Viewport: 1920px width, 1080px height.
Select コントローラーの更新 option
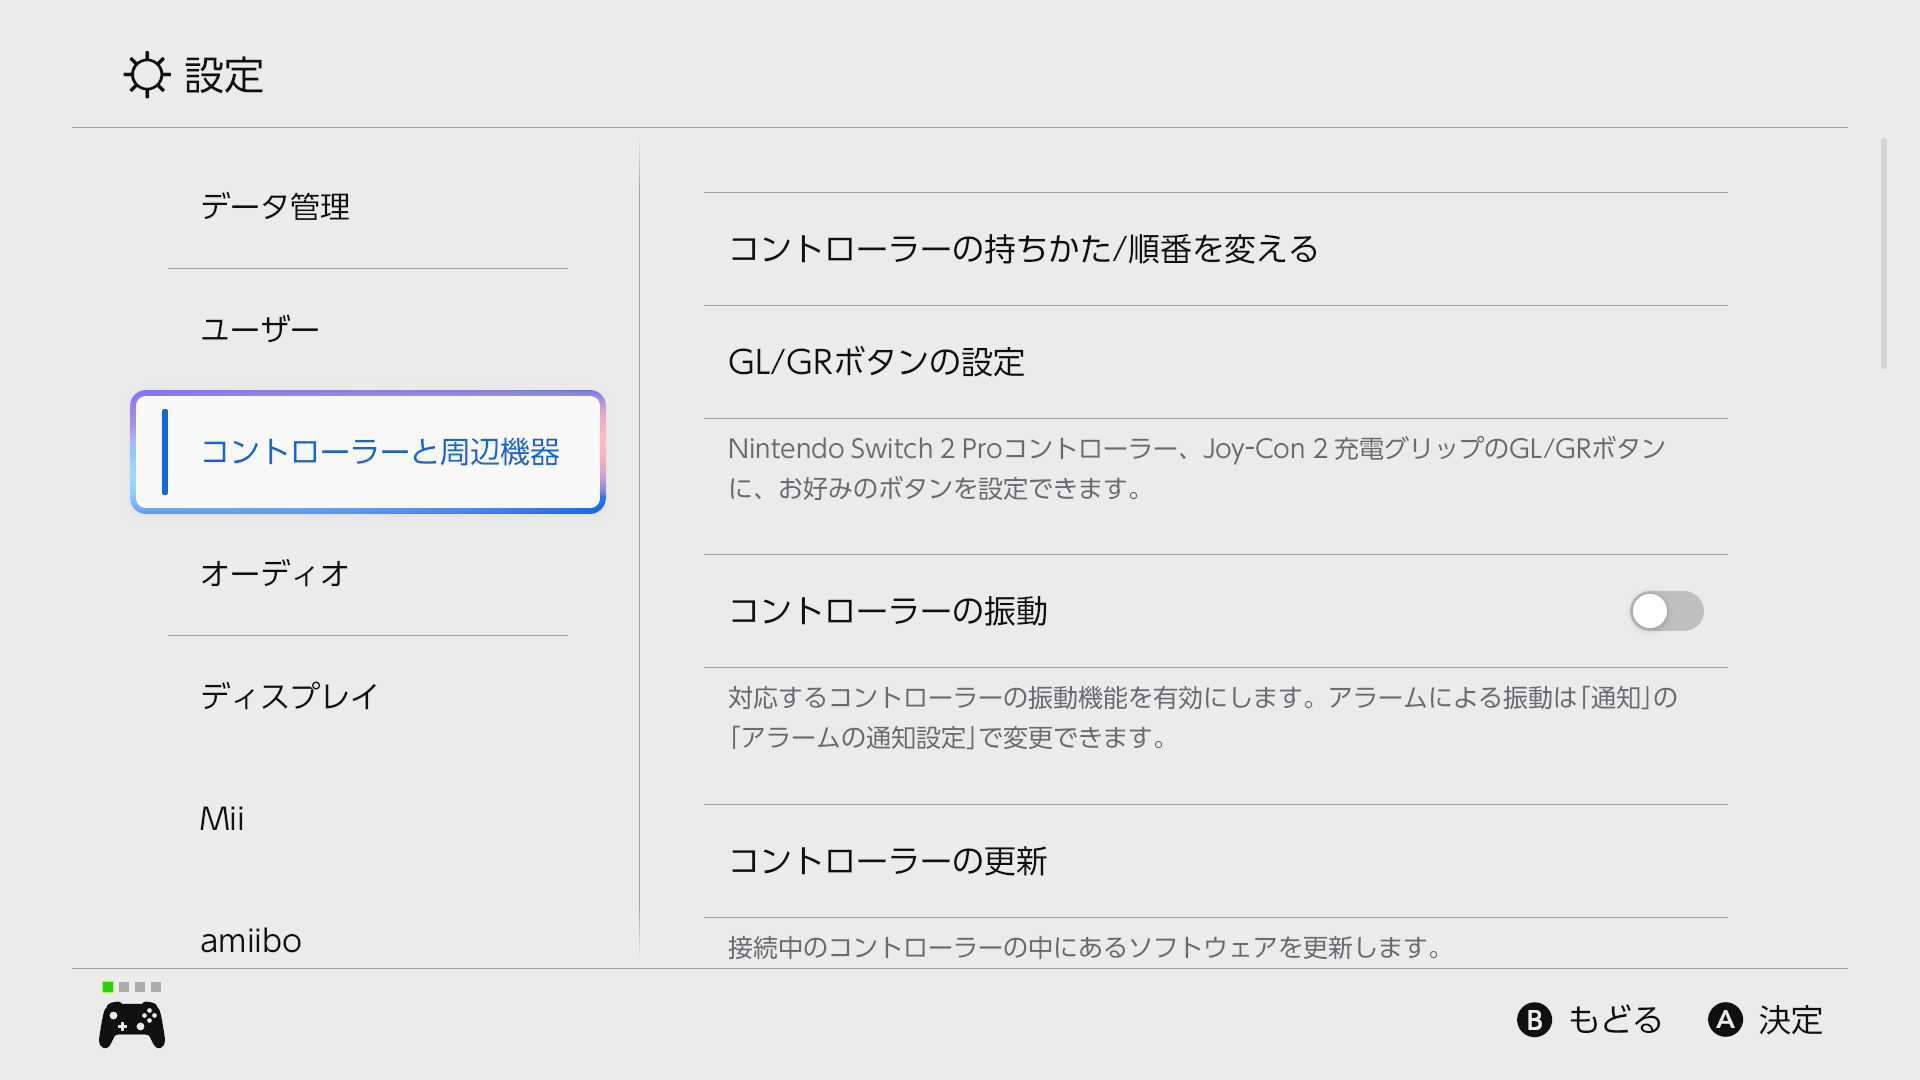[888, 861]
